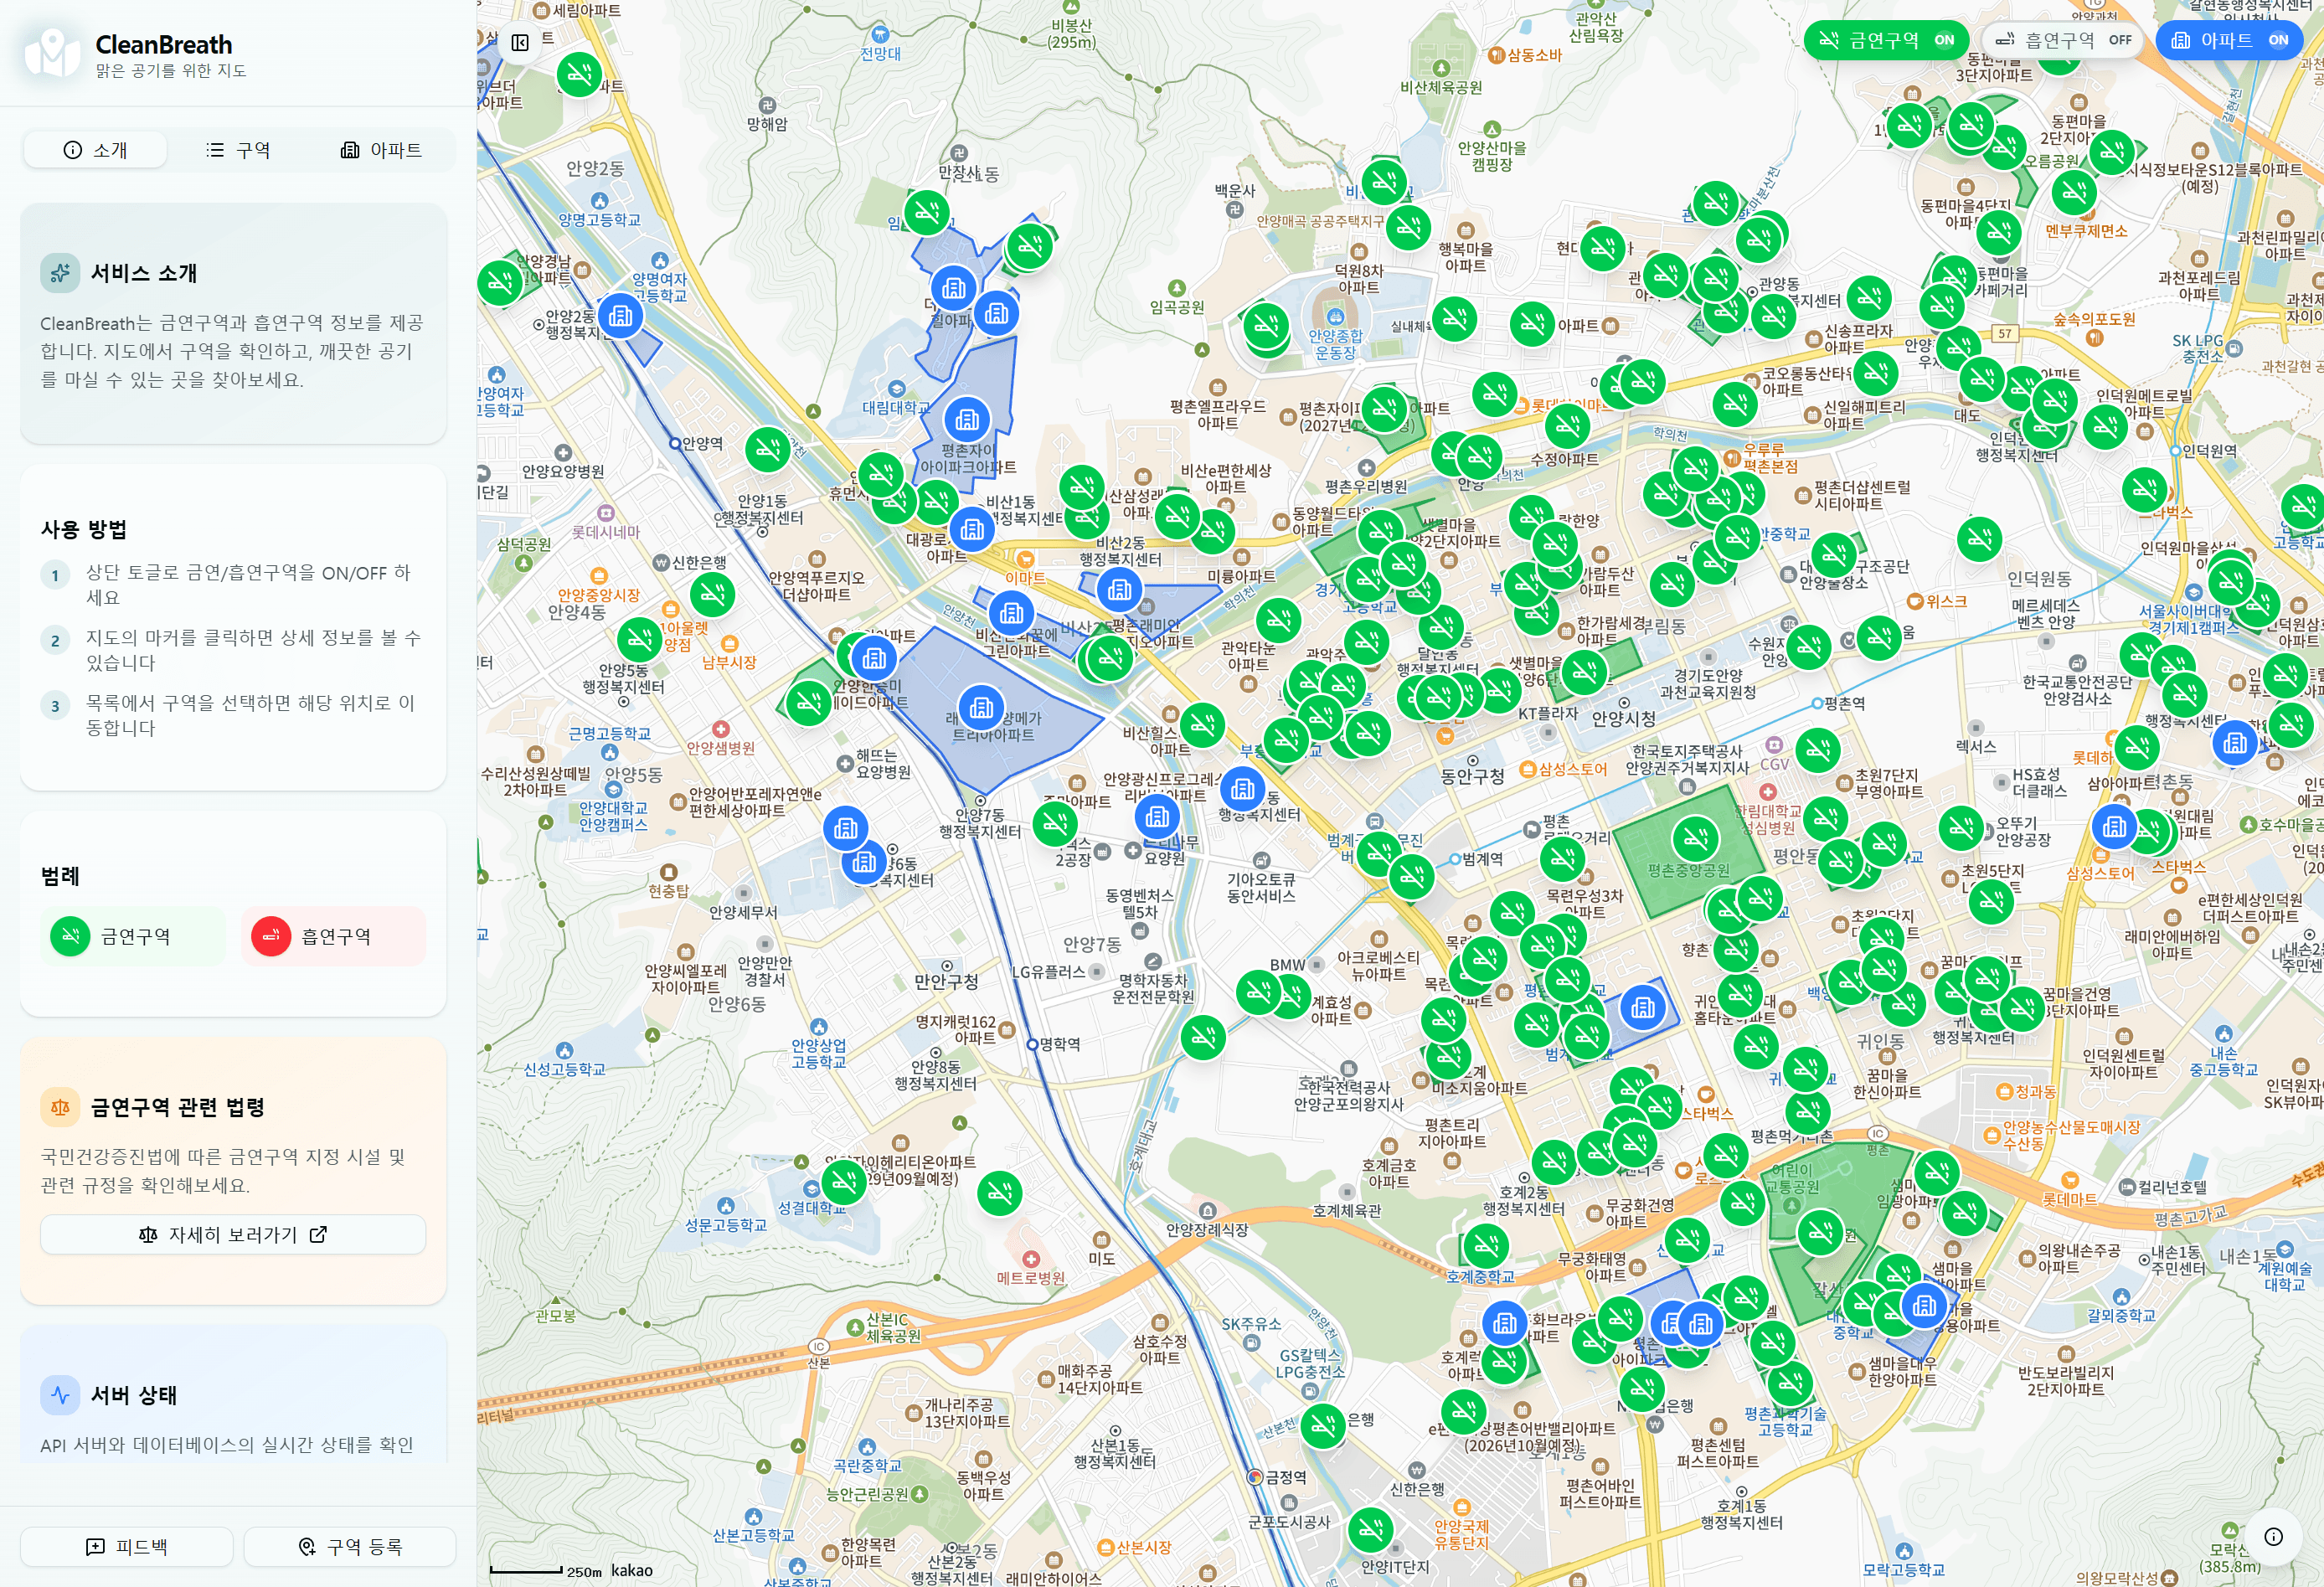Click apartment marker on 래미안안양메가트리아아파트
Screen dimensions: 2324x1587
(x=981, y=707)
